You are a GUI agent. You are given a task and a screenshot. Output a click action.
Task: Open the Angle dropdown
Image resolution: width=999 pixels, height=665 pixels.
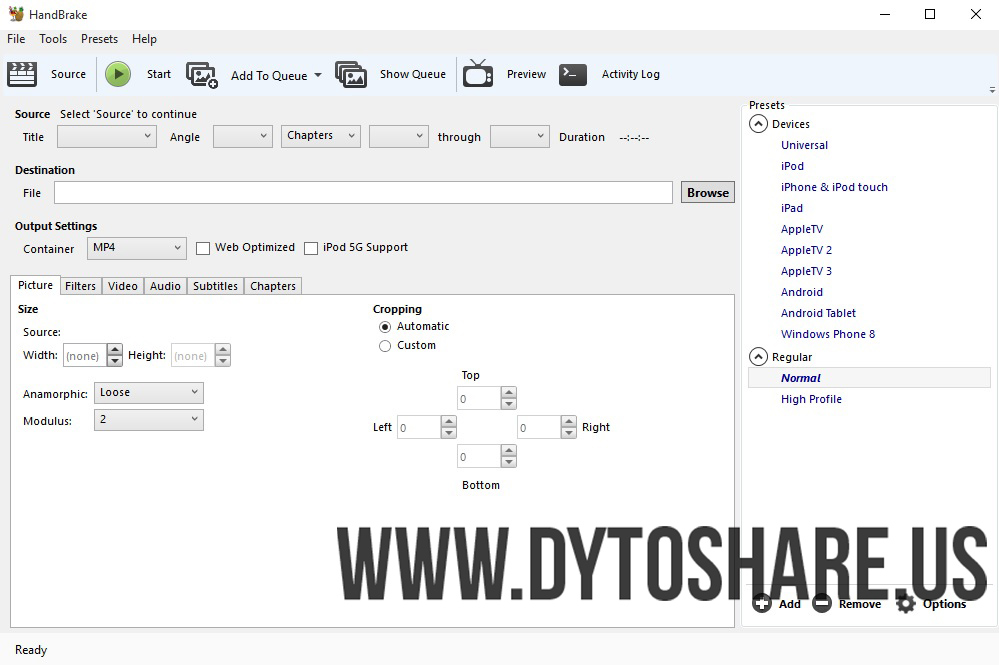243,136
